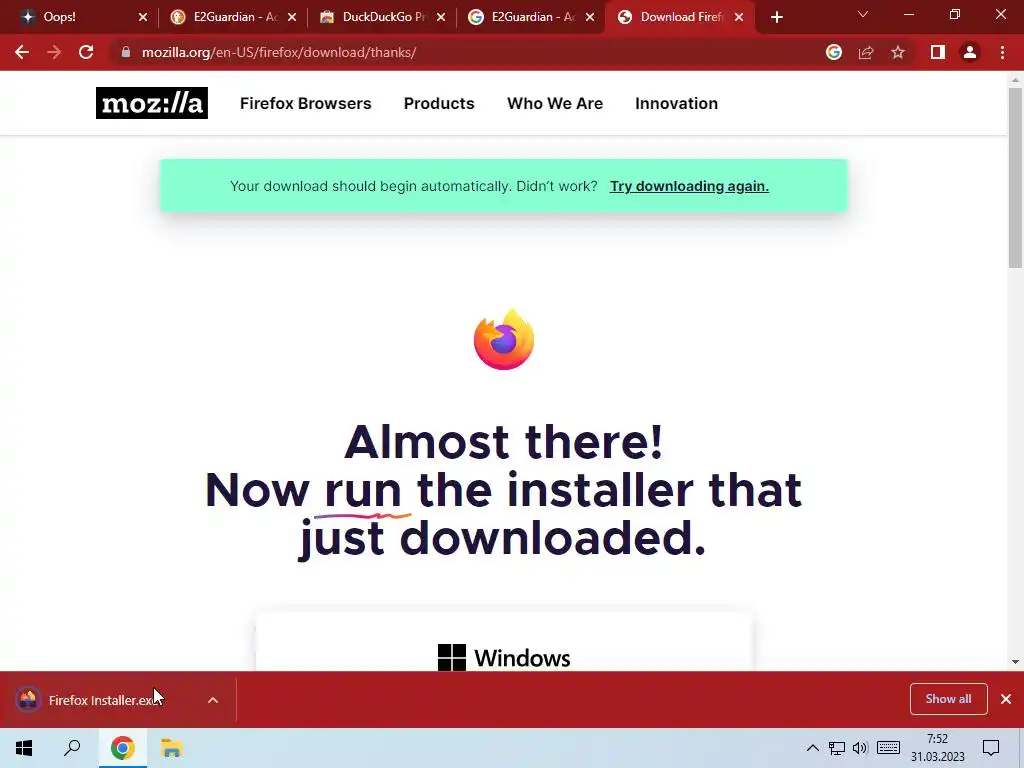Show hidden system tray icons
Viewport: 1024px width, 768px height.
[x=812, y=748]
